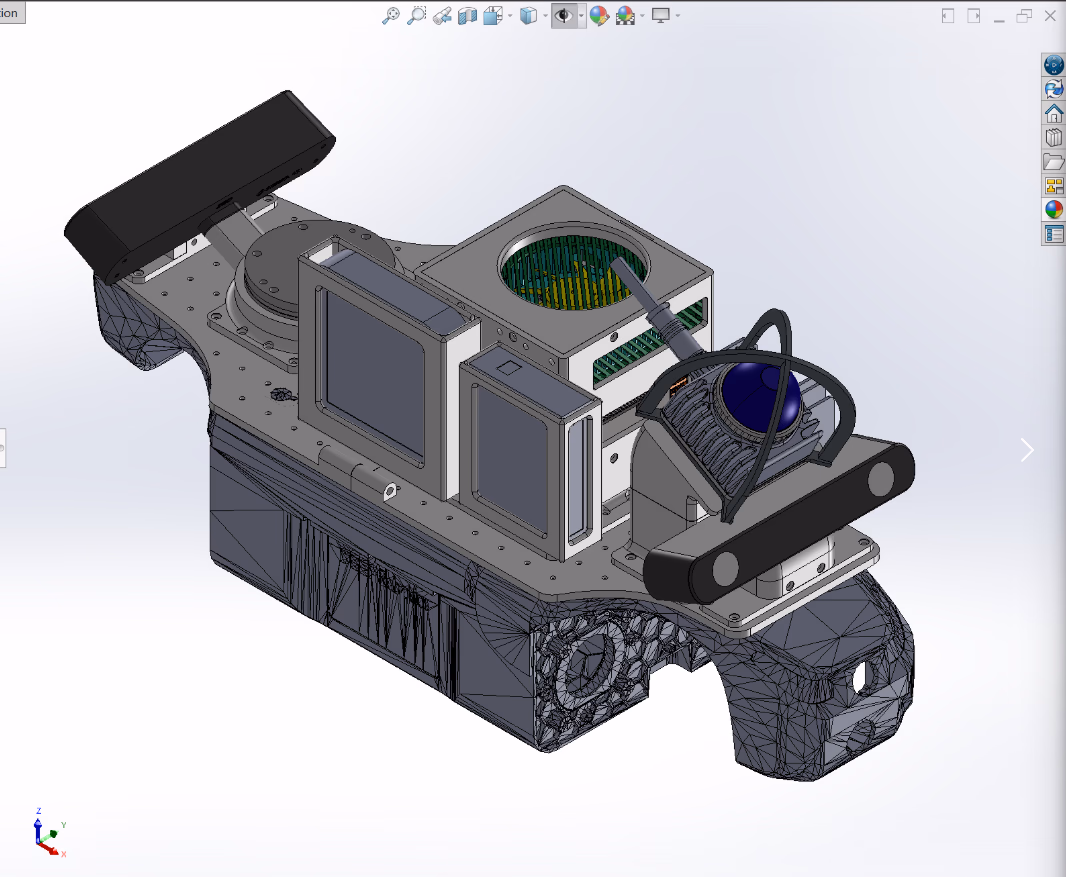Select the green fan grille circle on model
1066x877 pixels.
[x=573, y=271]
